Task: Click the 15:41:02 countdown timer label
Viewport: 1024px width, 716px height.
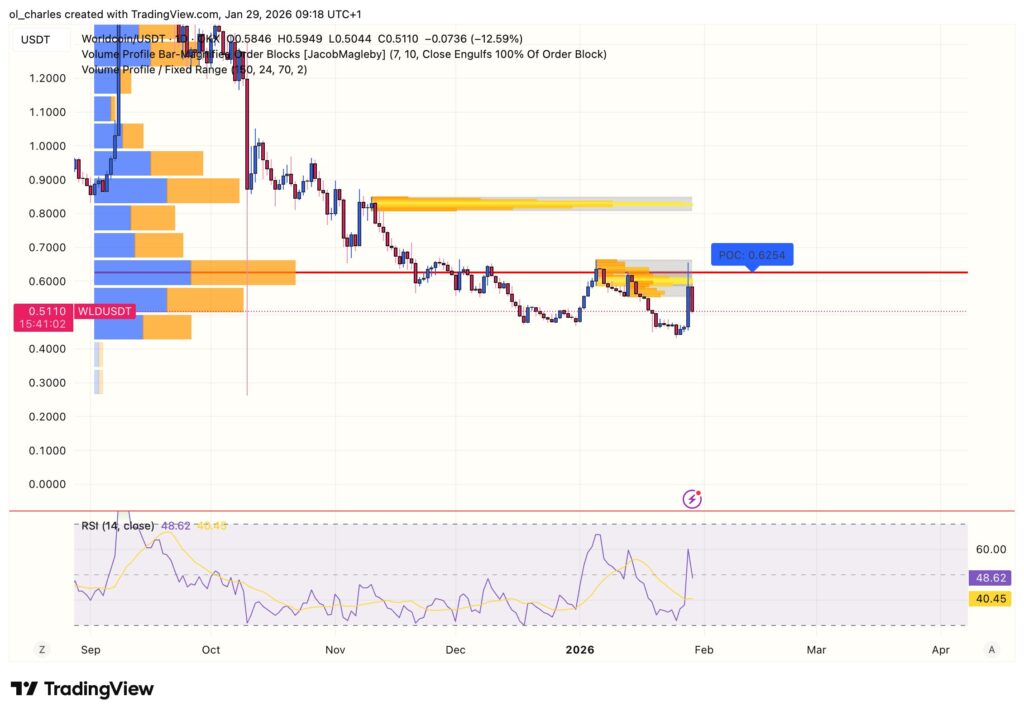Action: pyautogui.click(x=44, y=324)
